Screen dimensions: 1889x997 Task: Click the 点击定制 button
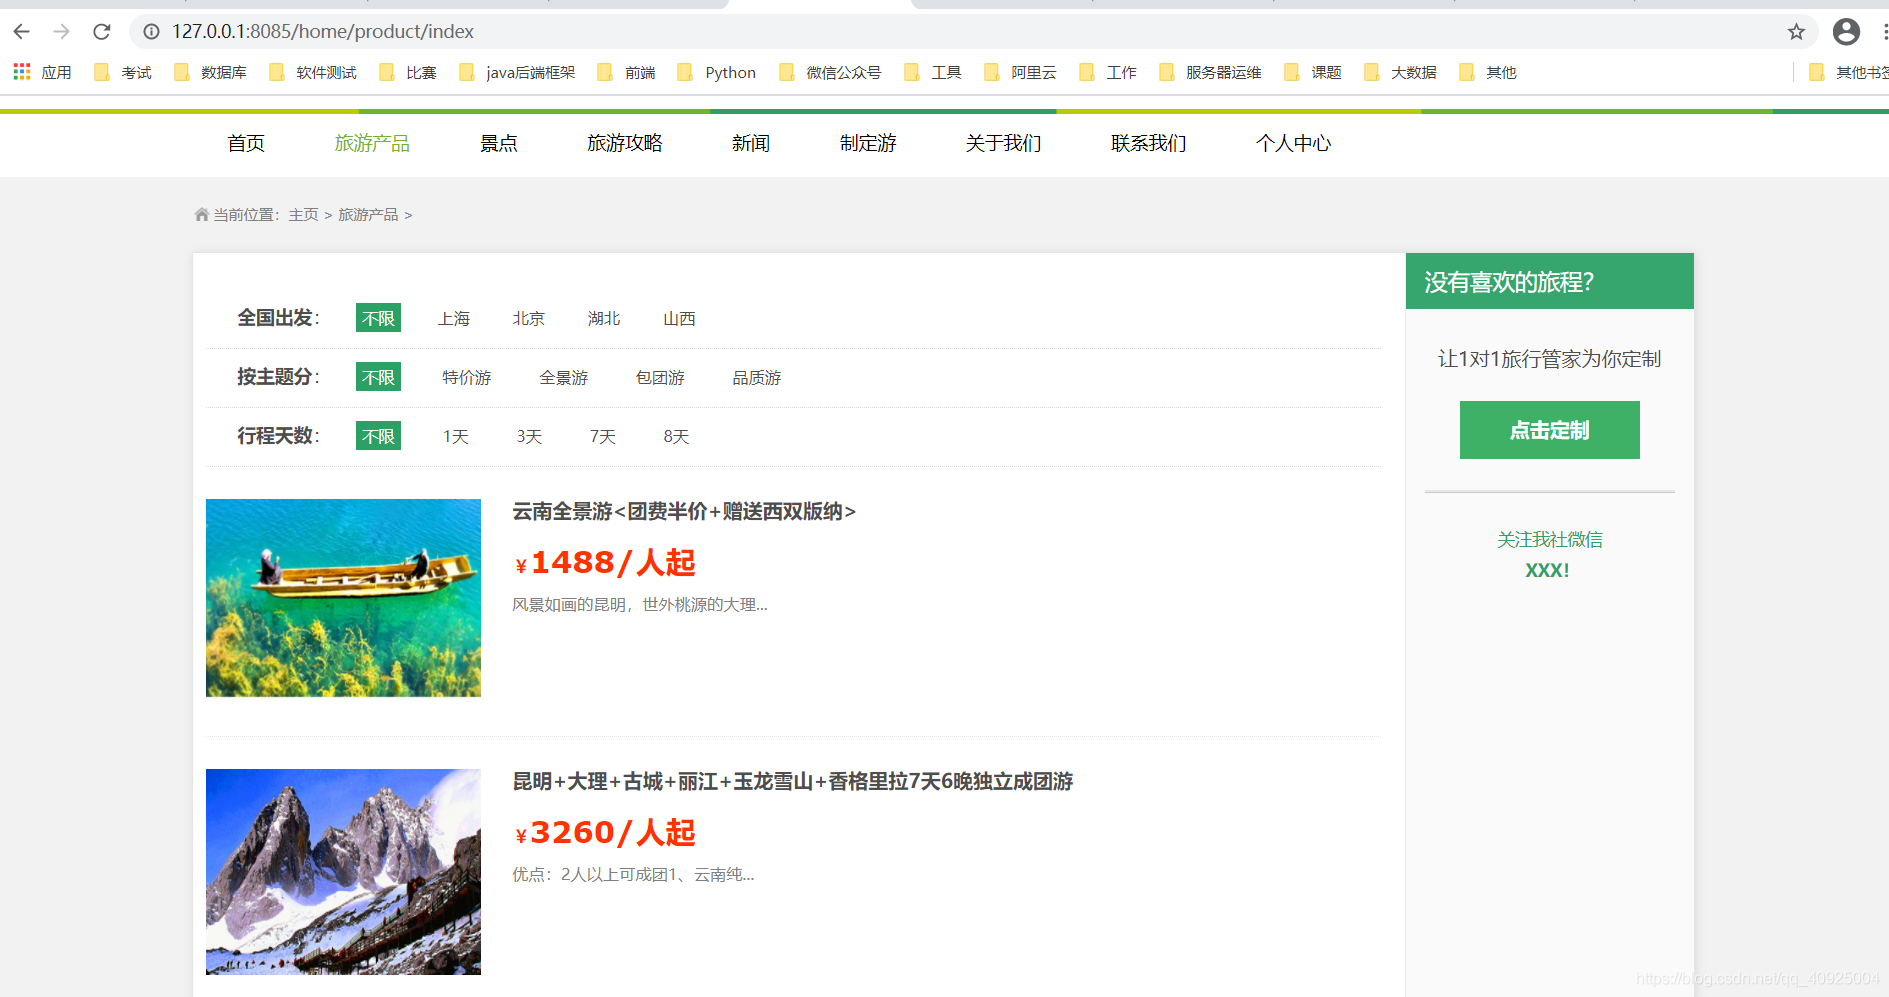[x=1549, y=430]
